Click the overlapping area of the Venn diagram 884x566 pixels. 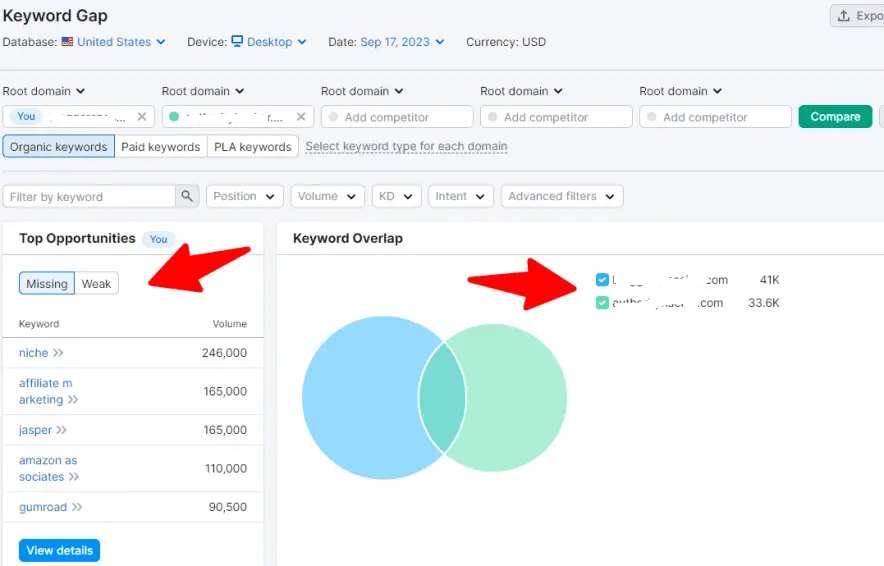click(442, 398)
